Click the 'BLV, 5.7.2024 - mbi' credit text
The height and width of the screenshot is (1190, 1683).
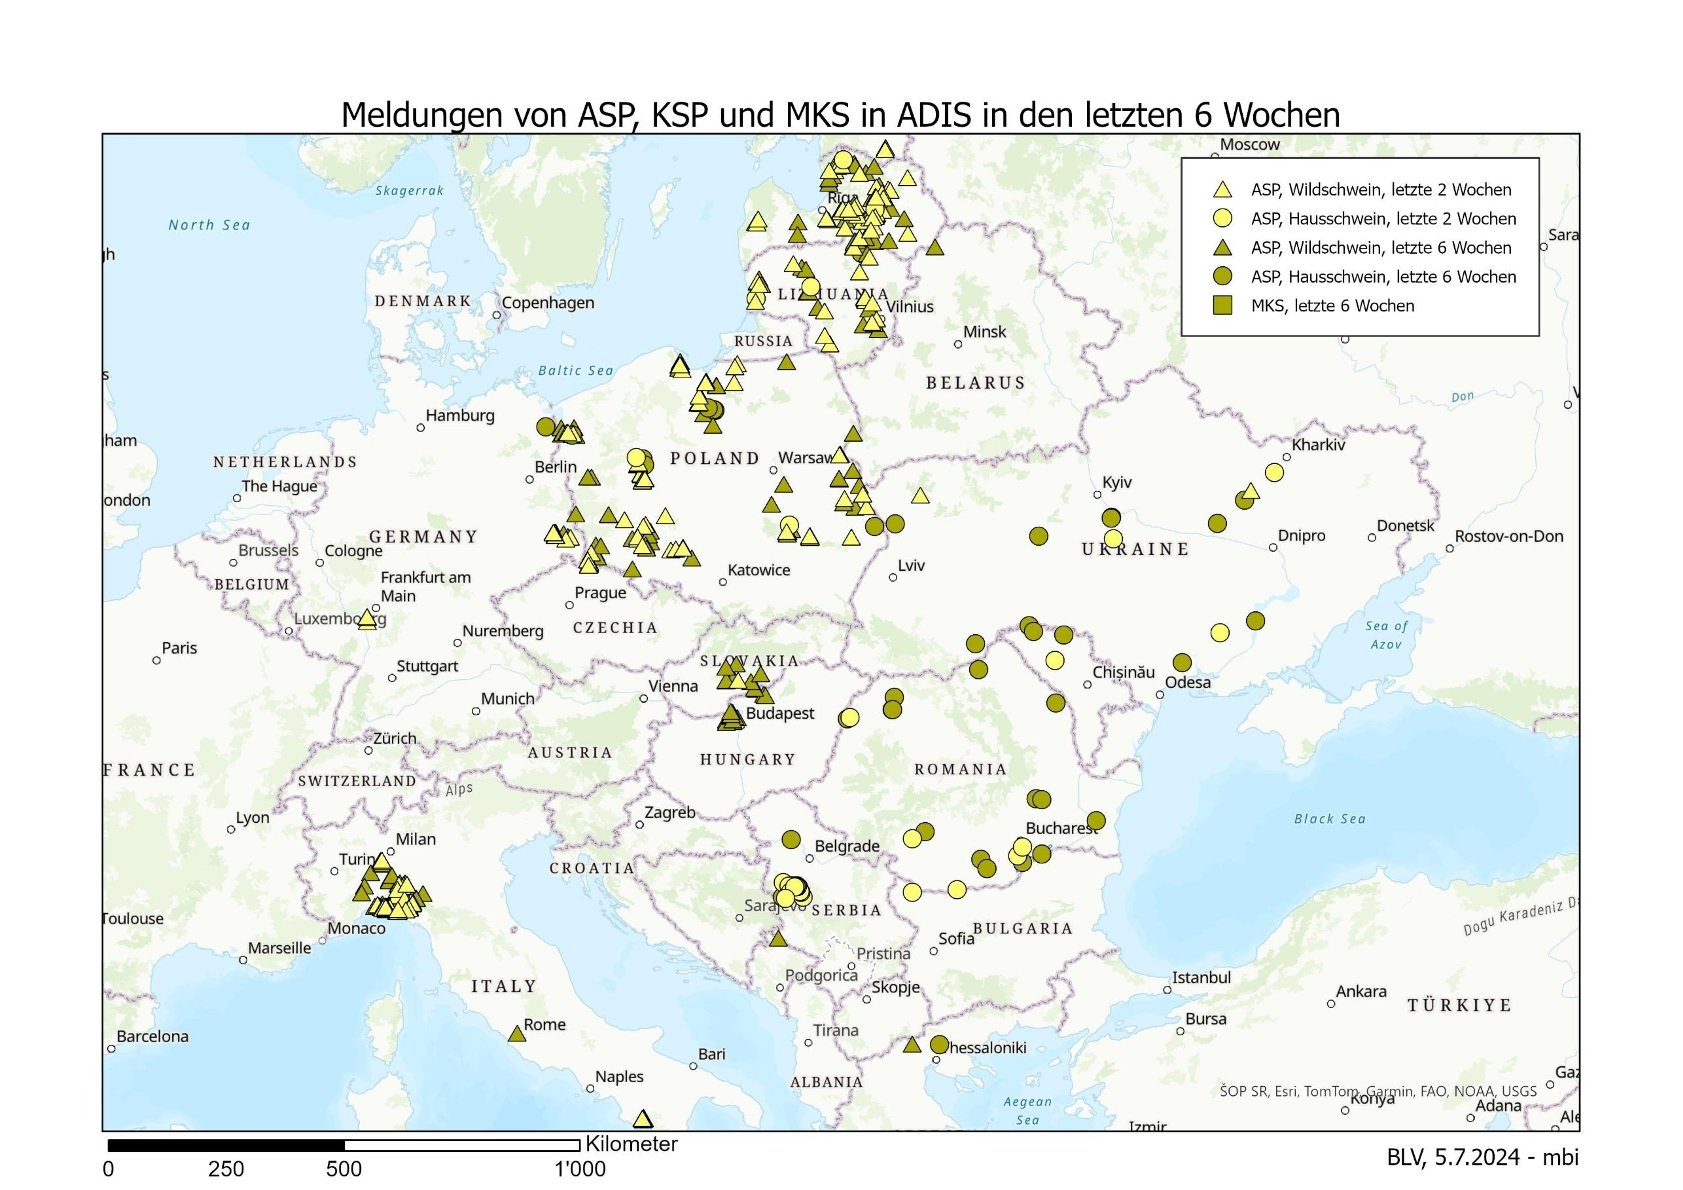(x=1483, y=1157)
